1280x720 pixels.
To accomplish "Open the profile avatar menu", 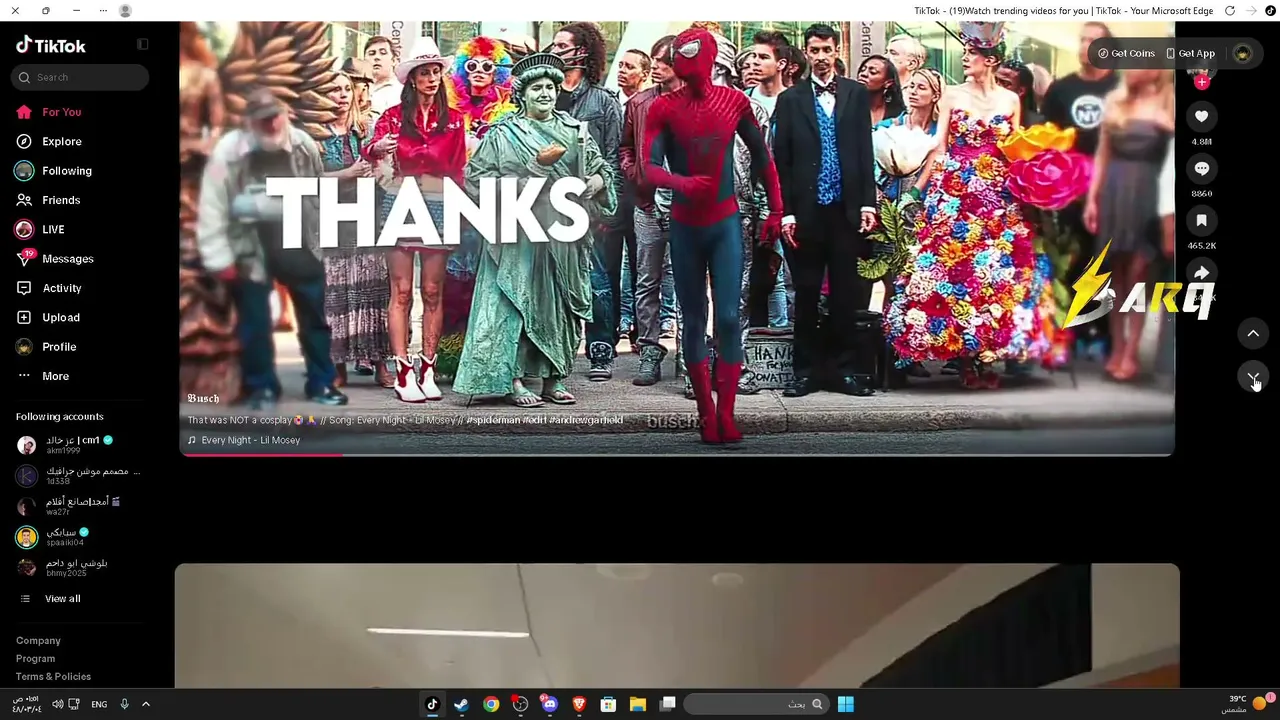I will (1242, 53).
